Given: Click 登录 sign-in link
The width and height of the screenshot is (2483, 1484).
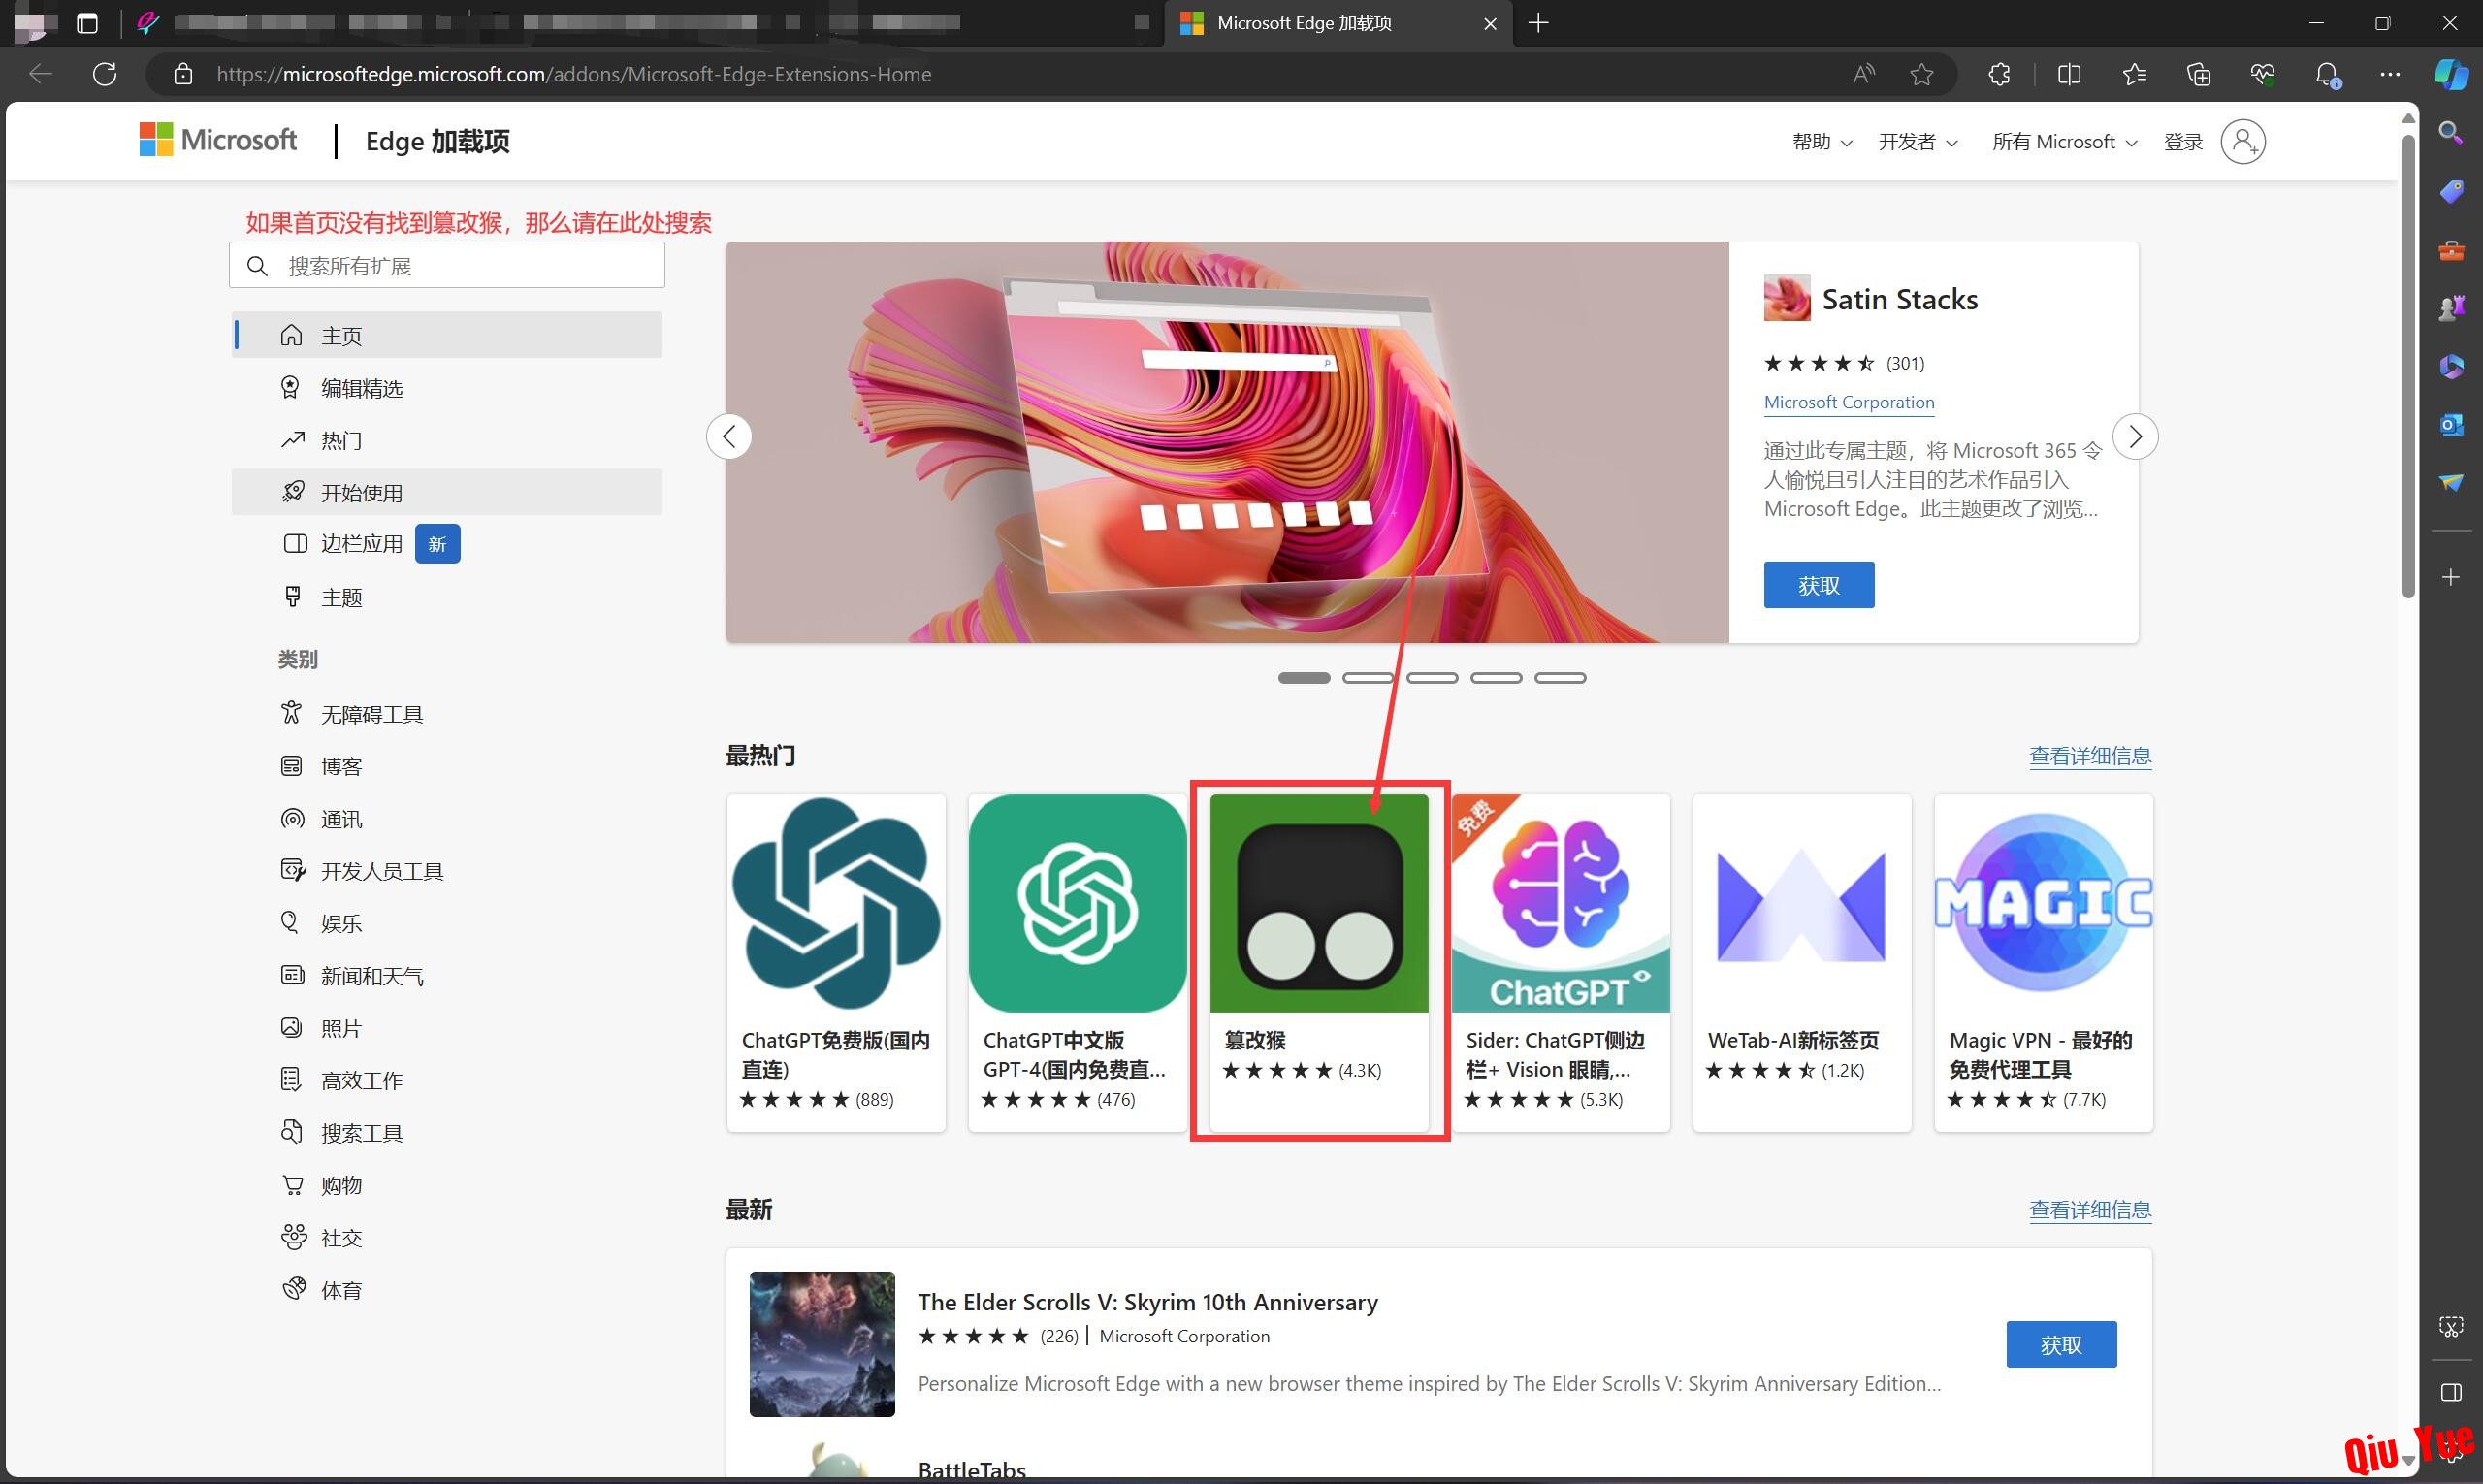Looking at the screenshot, I should (x=2183, y=142).
